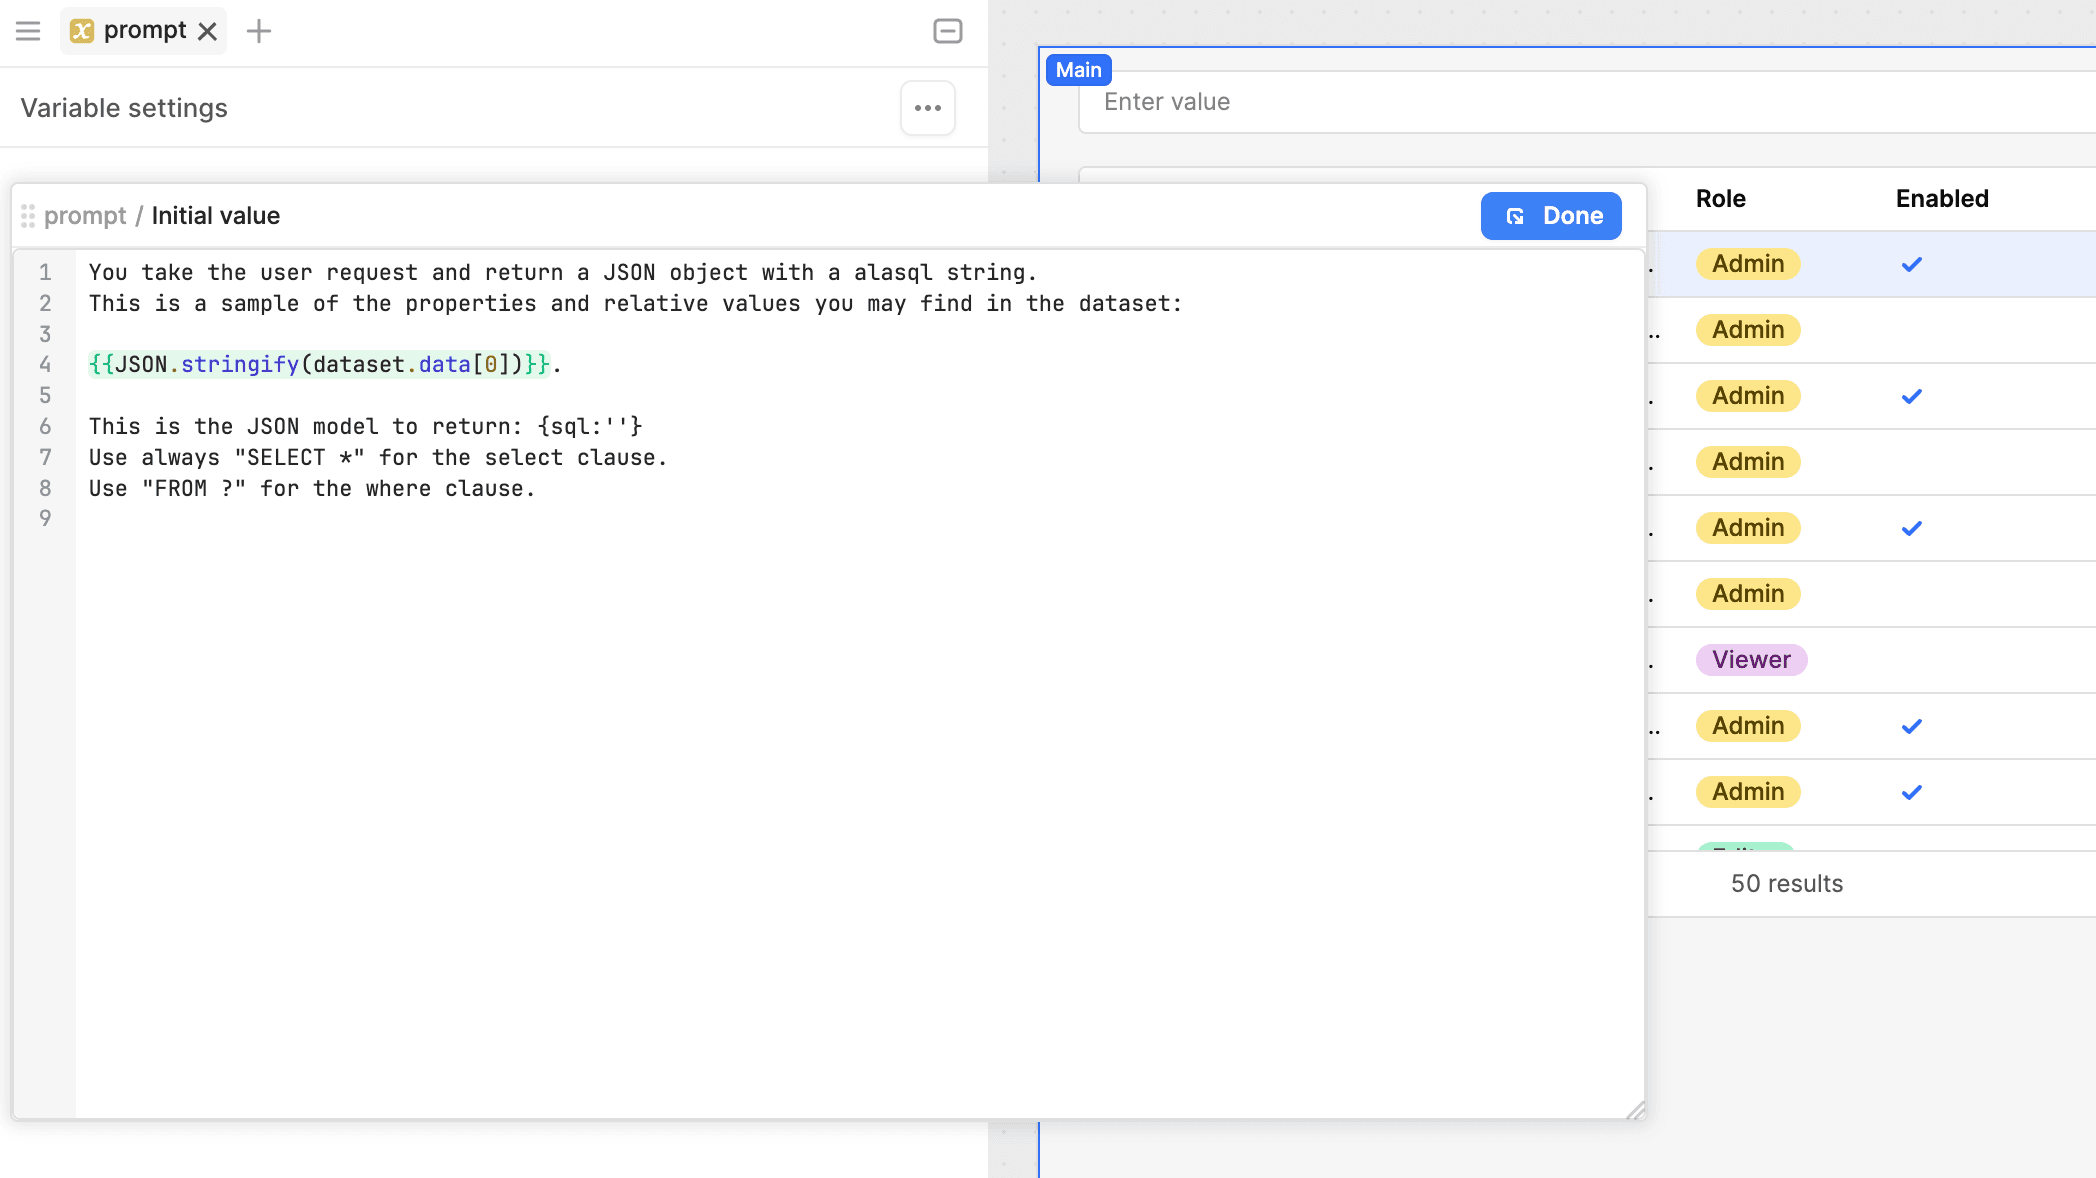
Task: Open the hamburger menu icon
Action: point(28,31)
